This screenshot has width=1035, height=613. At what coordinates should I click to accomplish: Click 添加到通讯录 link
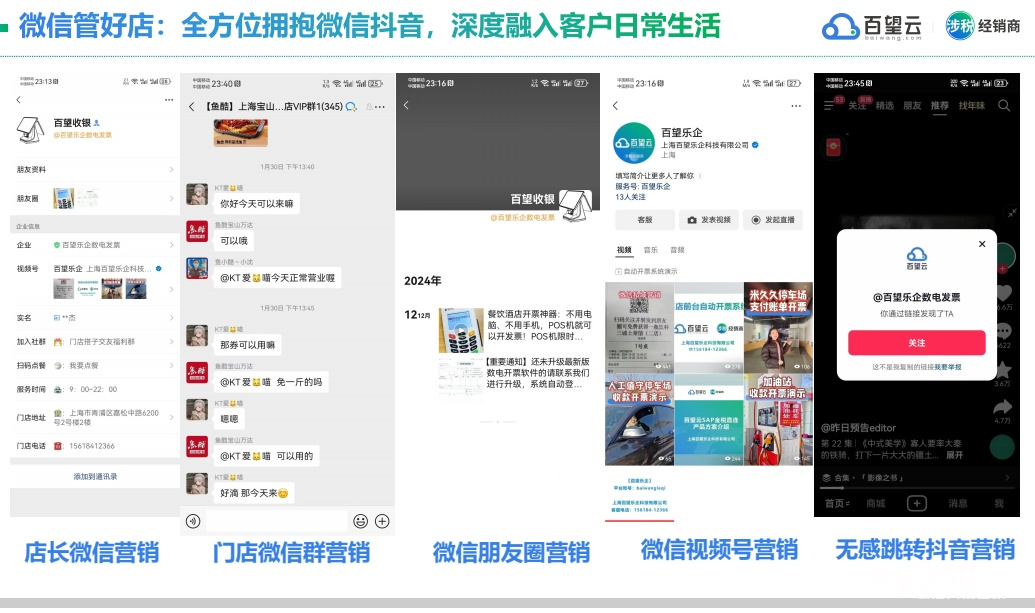(x=95, y=477)
